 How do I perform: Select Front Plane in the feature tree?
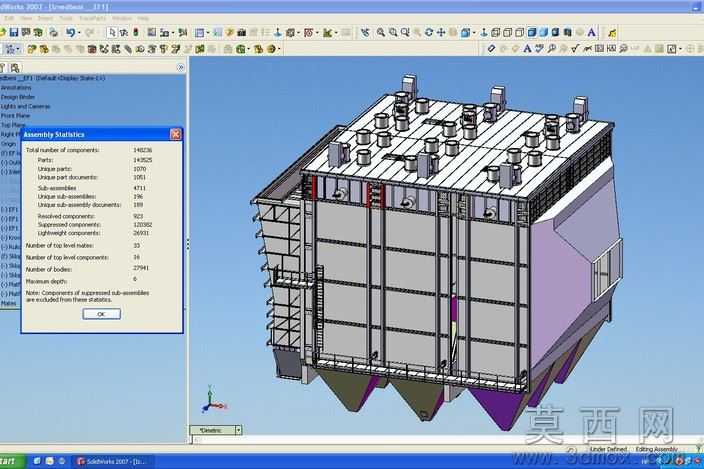tap(15, 116)
